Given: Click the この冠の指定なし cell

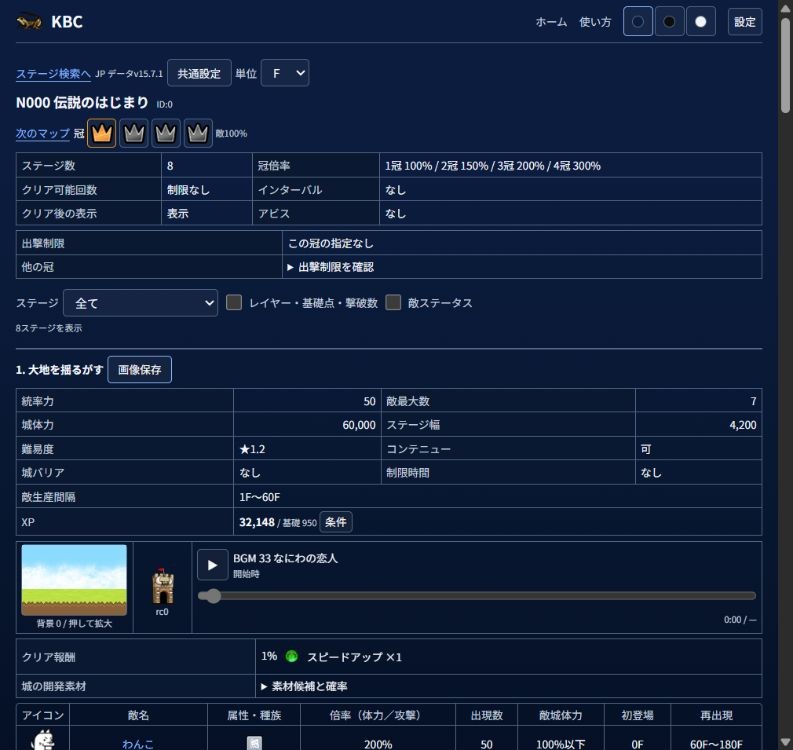Looking at the screenshot, I should [x=522, y=243].
